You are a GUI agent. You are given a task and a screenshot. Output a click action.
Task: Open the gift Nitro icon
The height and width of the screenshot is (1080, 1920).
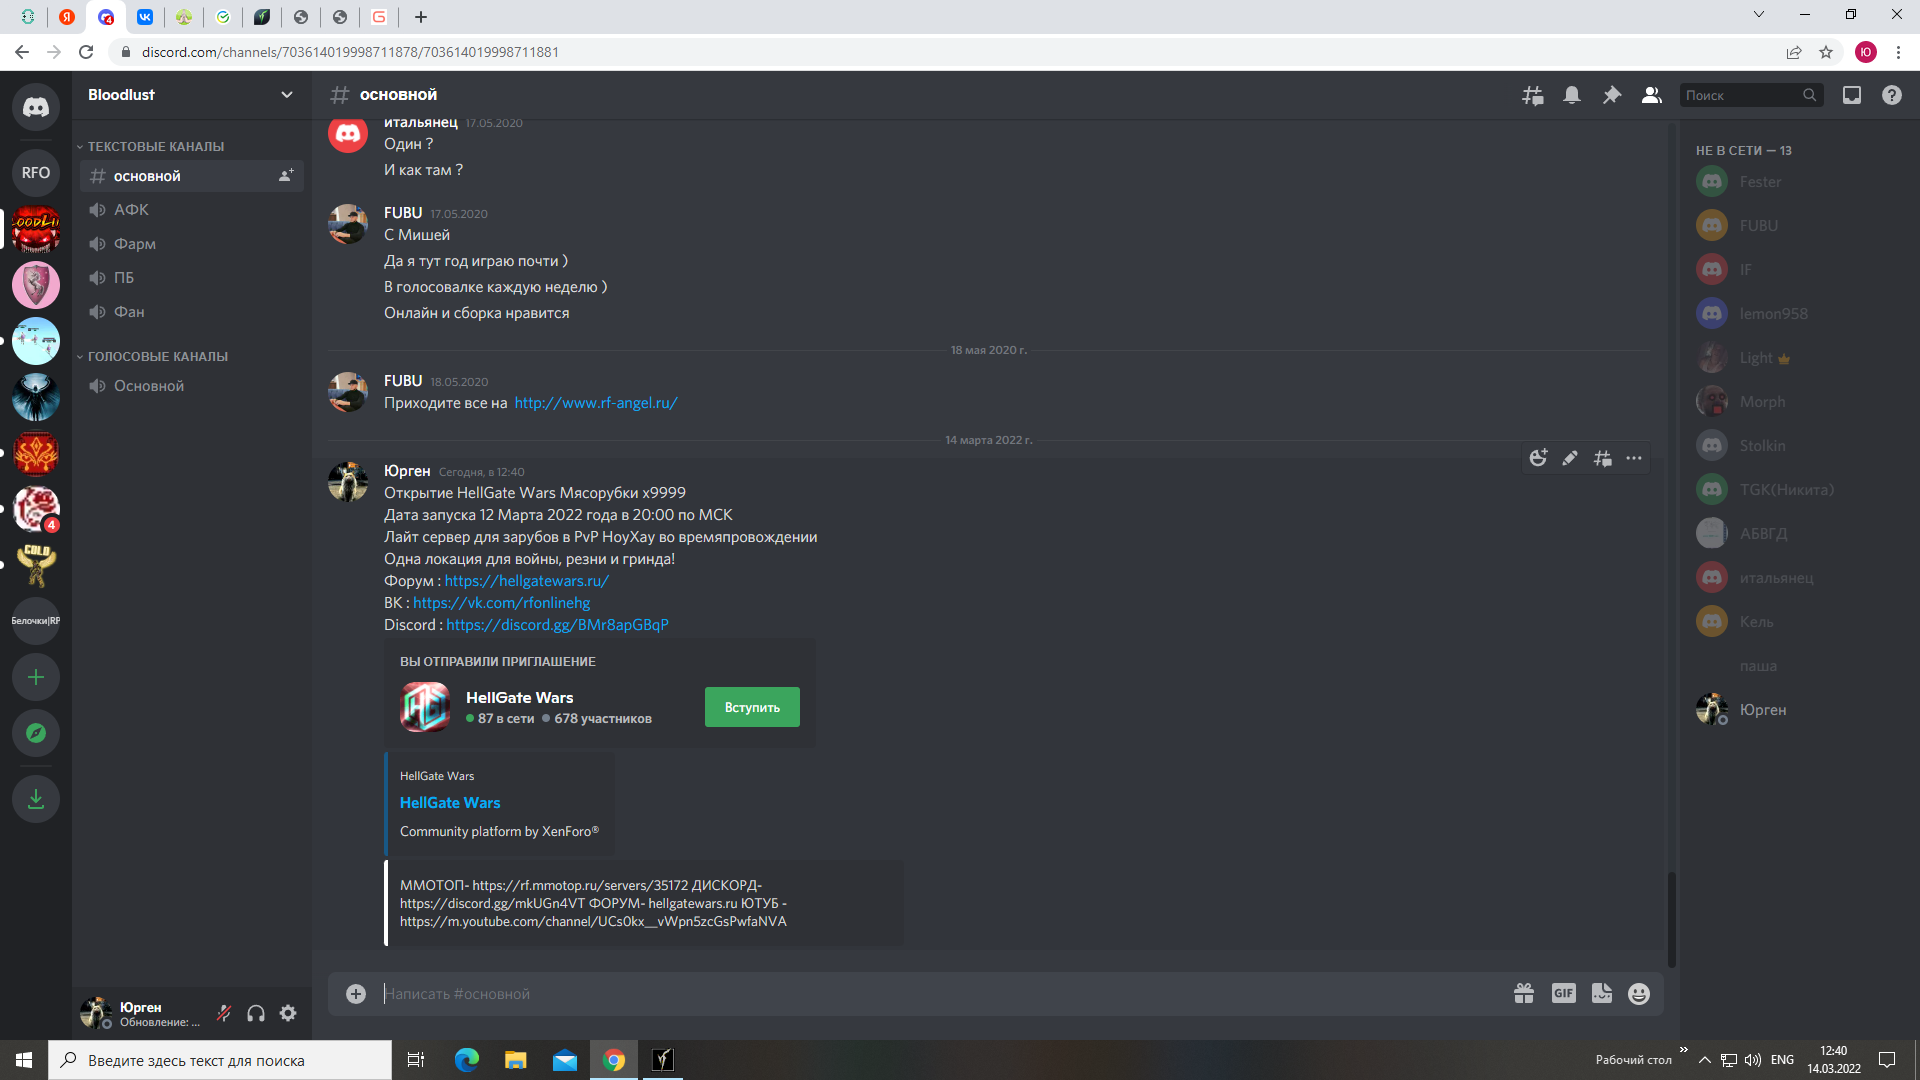1524,993
